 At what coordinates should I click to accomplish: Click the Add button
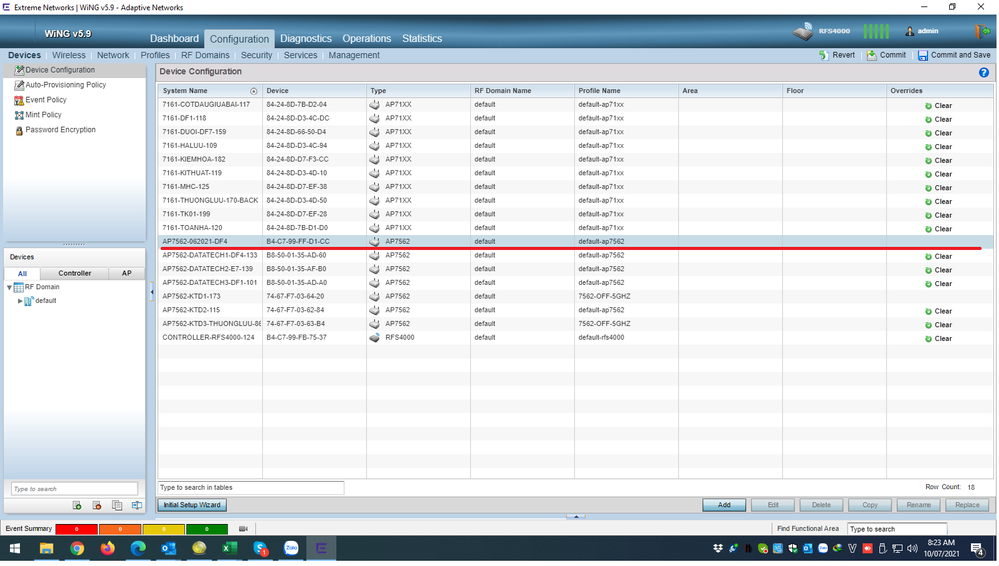click(724, 505)
